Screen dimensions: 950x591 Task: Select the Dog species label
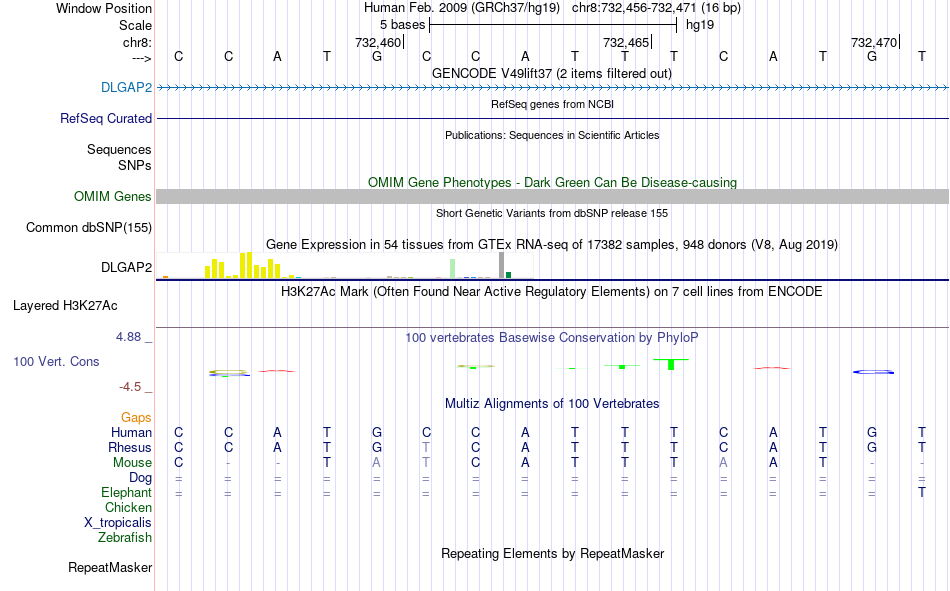click(x=140, y=478)
